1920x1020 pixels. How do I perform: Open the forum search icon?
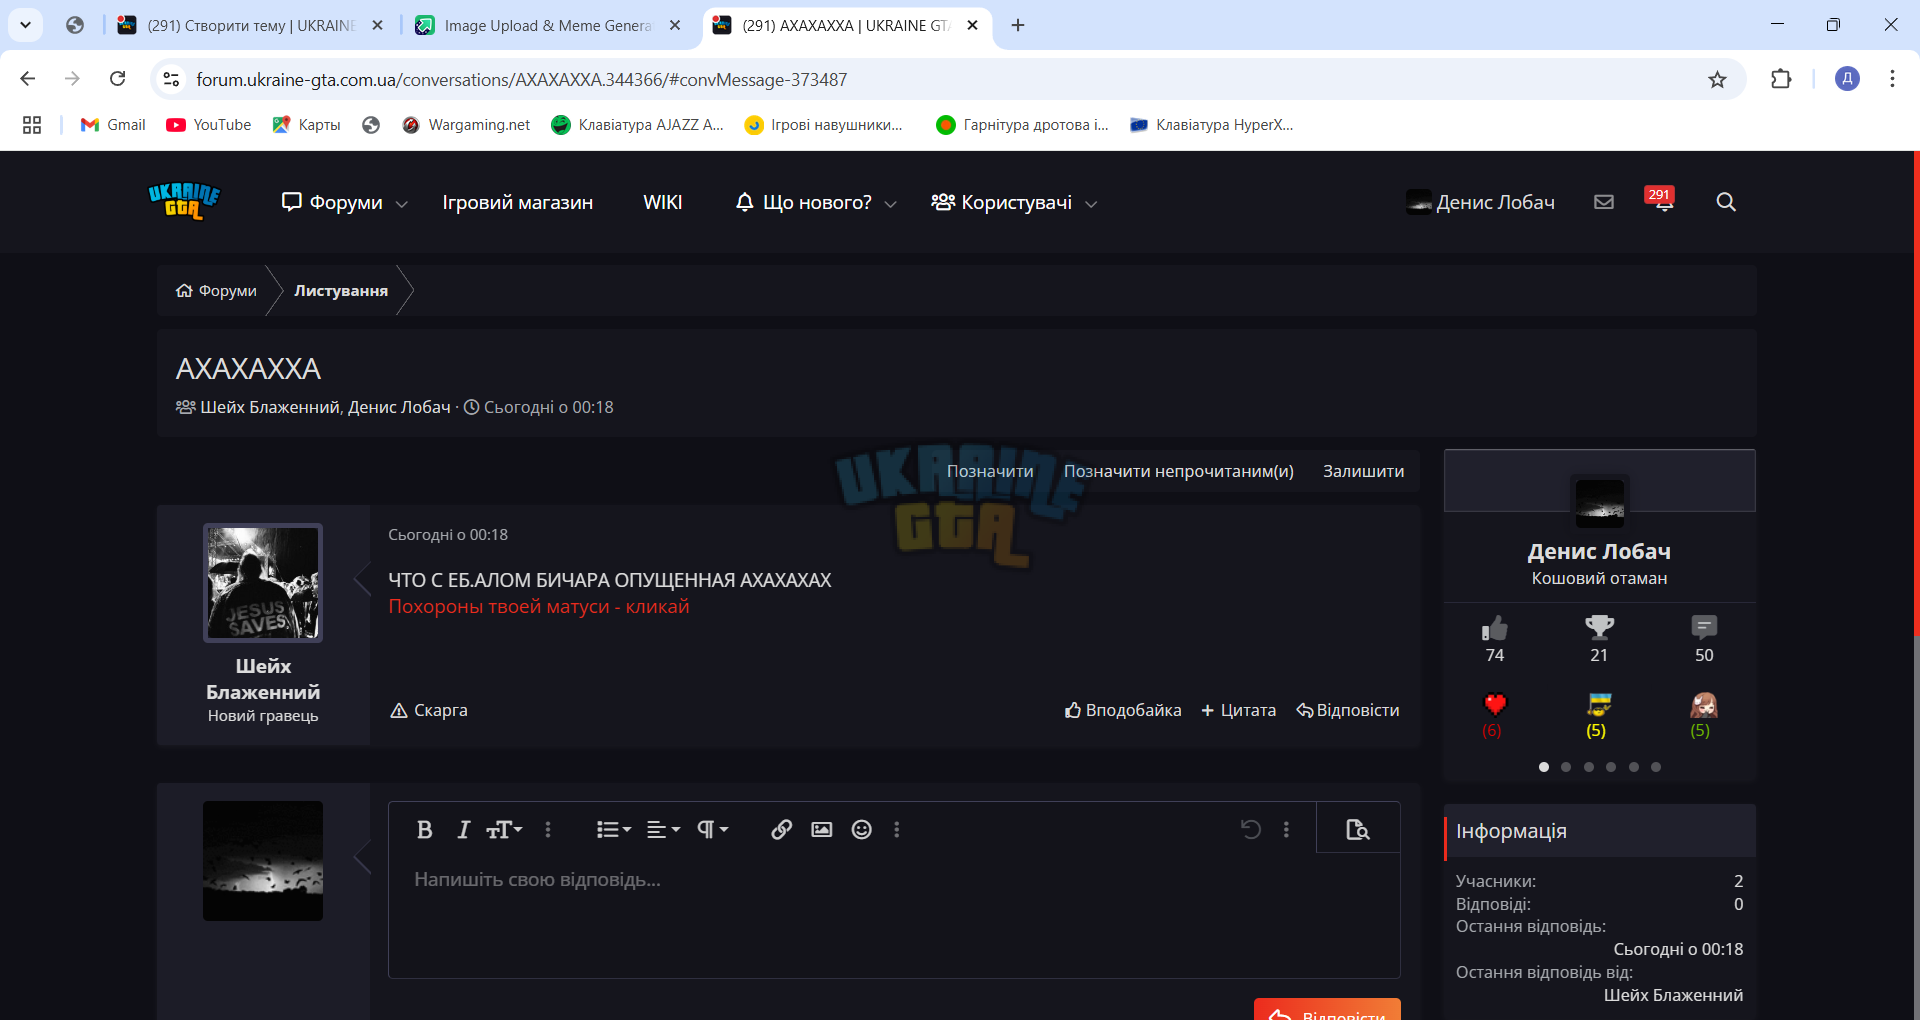(1726, 202)
